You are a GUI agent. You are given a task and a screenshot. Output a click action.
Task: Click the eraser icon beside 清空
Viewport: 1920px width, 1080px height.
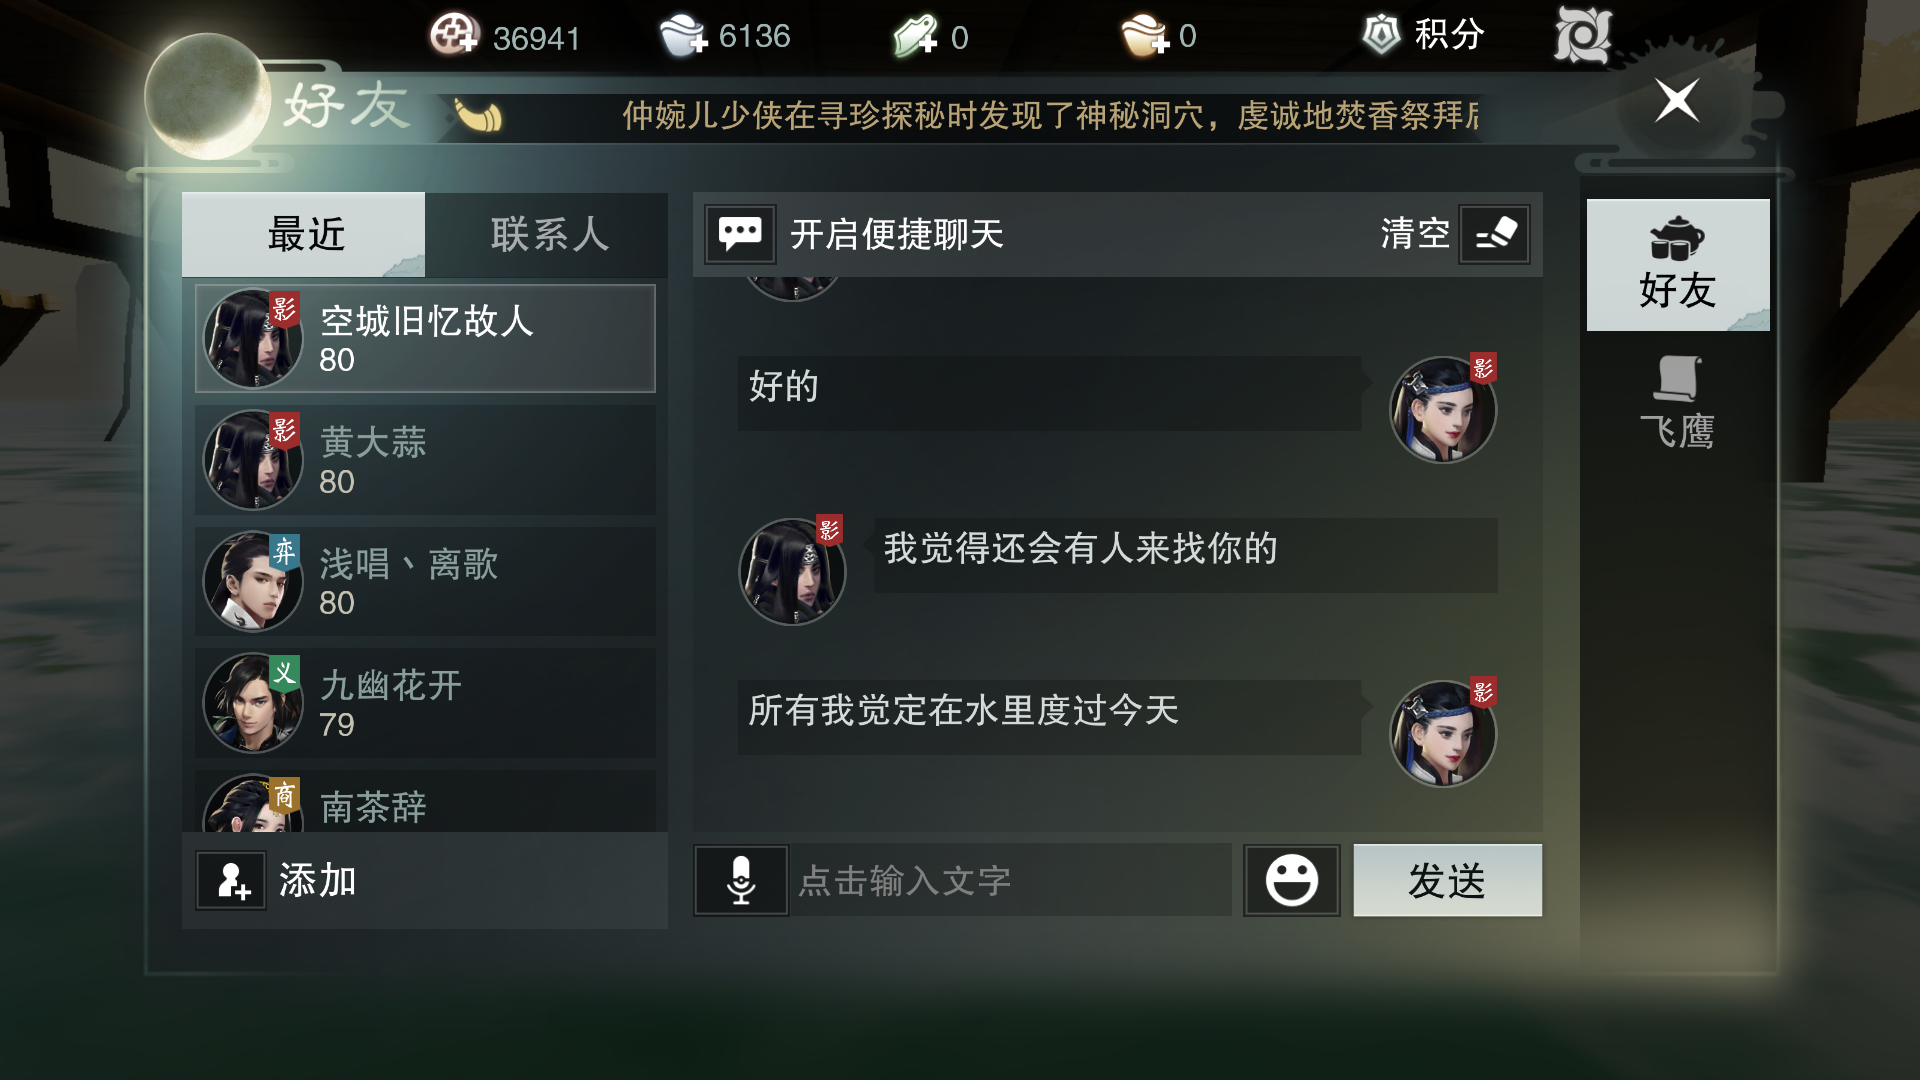point(1494,234)
